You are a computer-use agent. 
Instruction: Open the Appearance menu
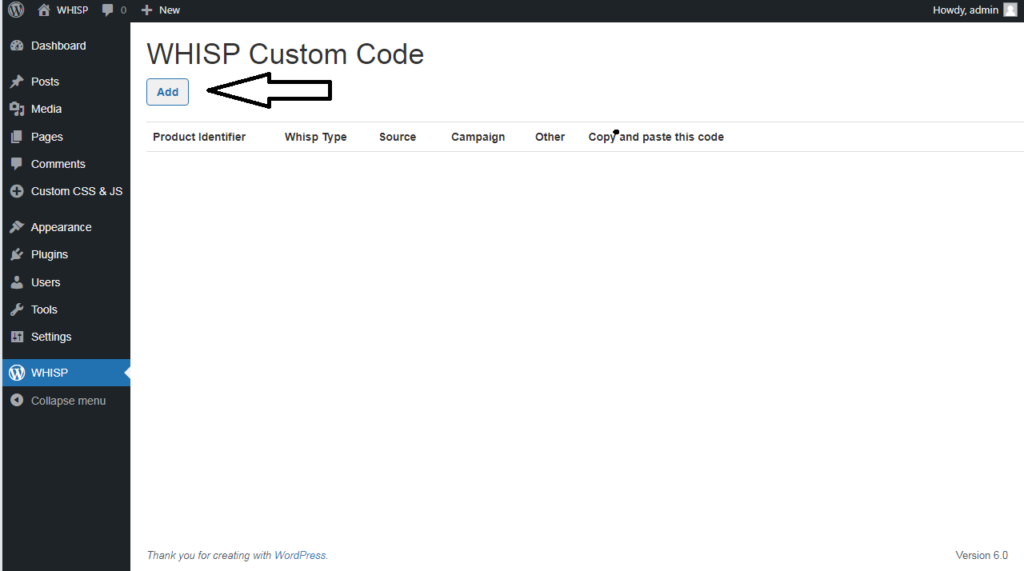[x=61, y=227]
